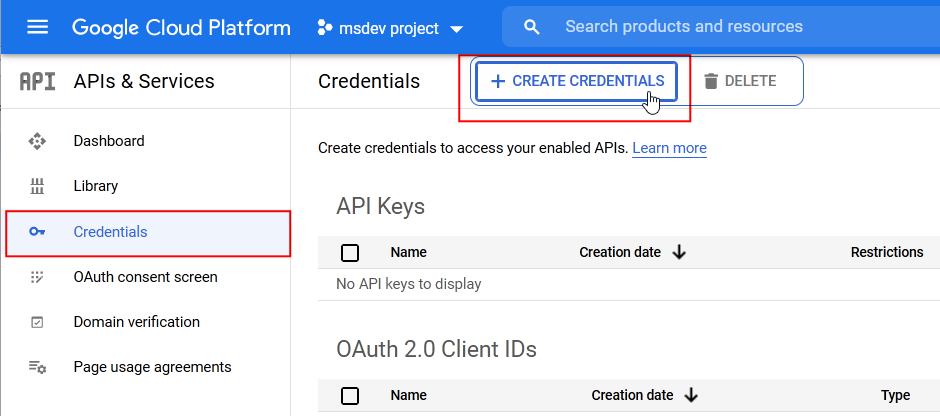Click the OAuth consent screen icon
940x416 pixels.
pos(37,277)
